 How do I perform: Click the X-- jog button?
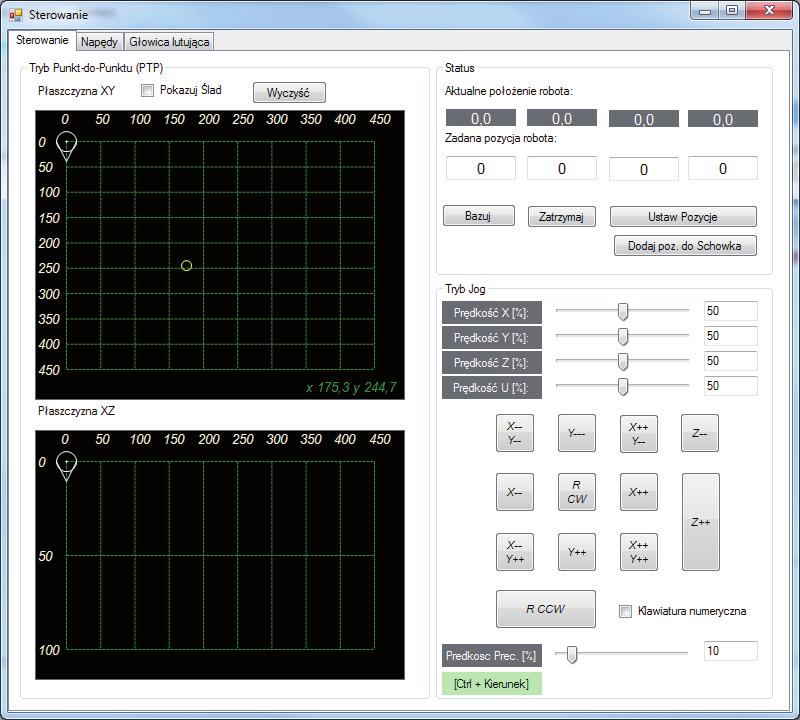click(515, 492)
